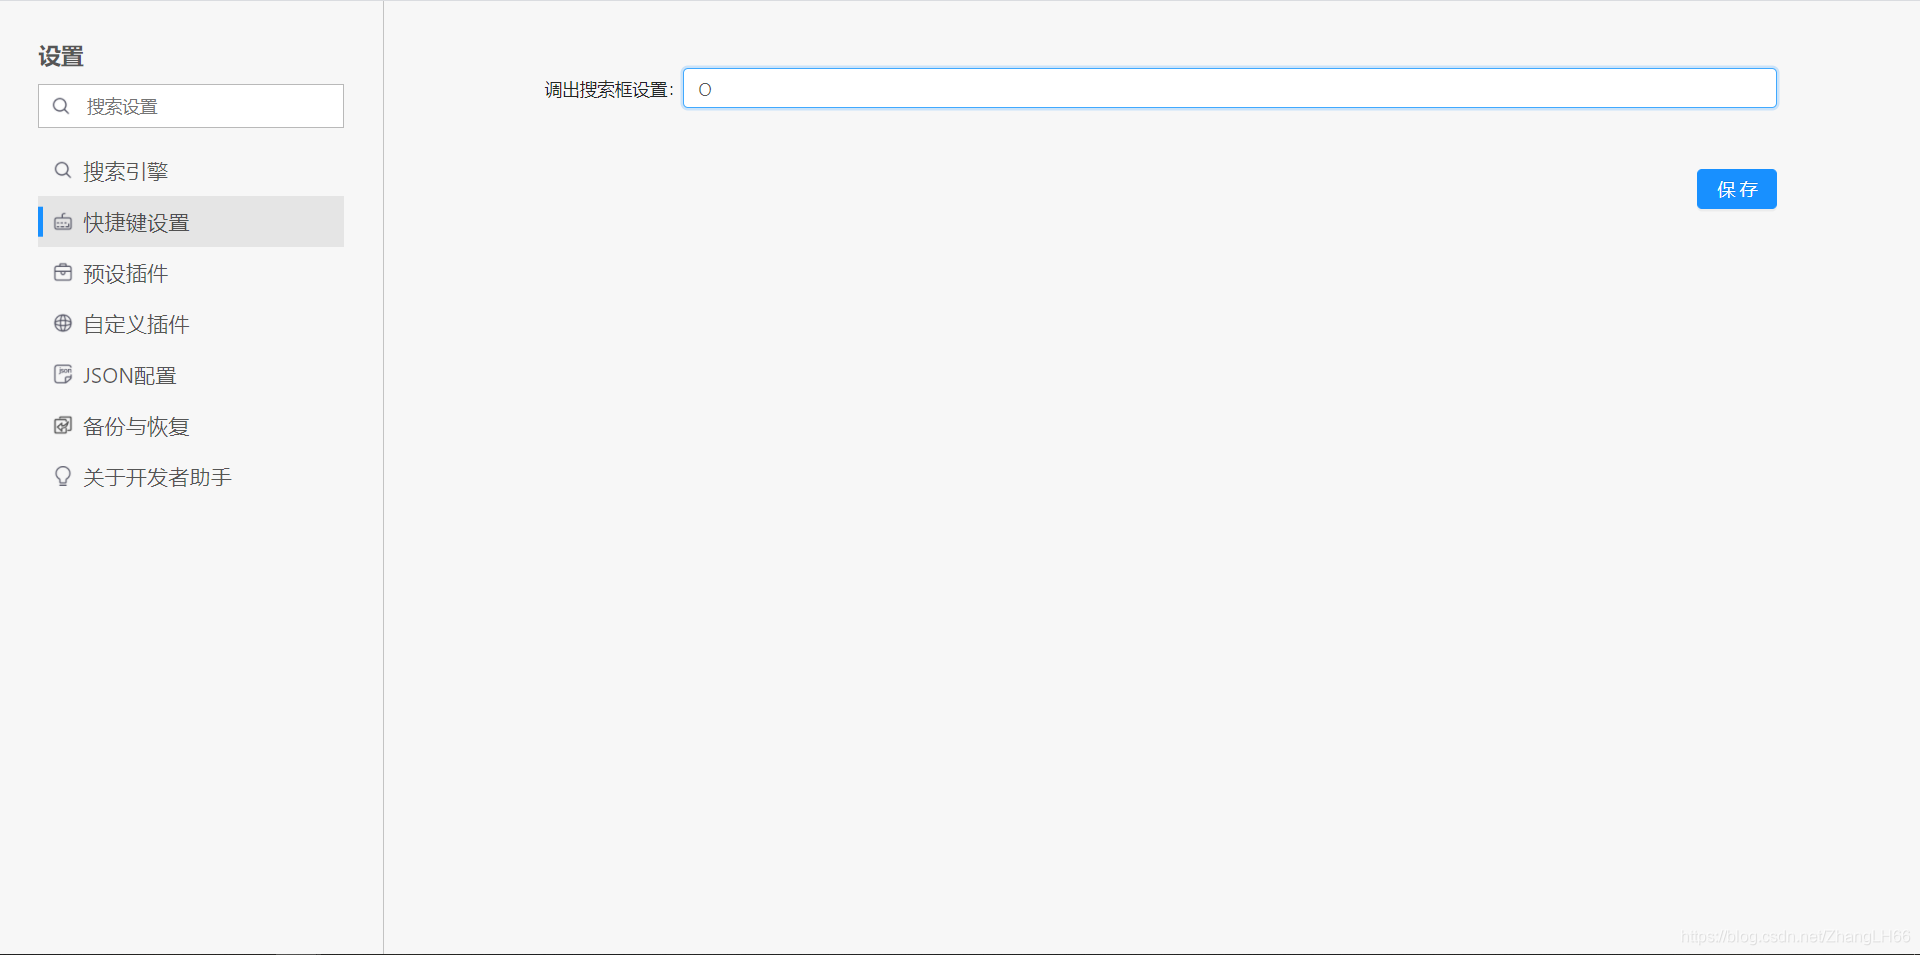
Task: Click the magnifier icon beside 搜索引擎
Action: coord(63,171)
